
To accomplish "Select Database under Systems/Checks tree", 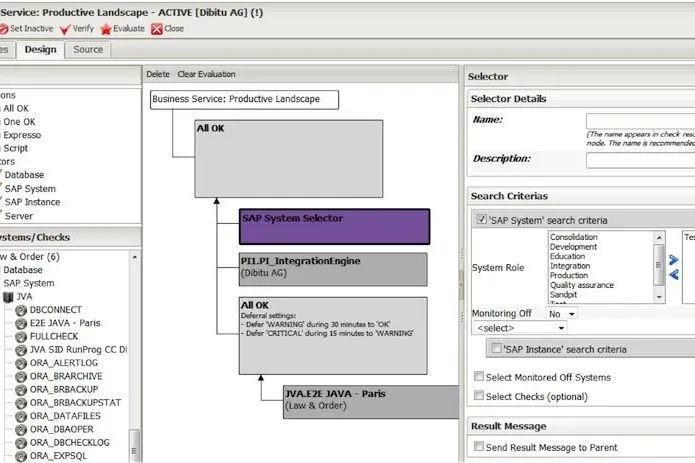I will pos(23,270).
